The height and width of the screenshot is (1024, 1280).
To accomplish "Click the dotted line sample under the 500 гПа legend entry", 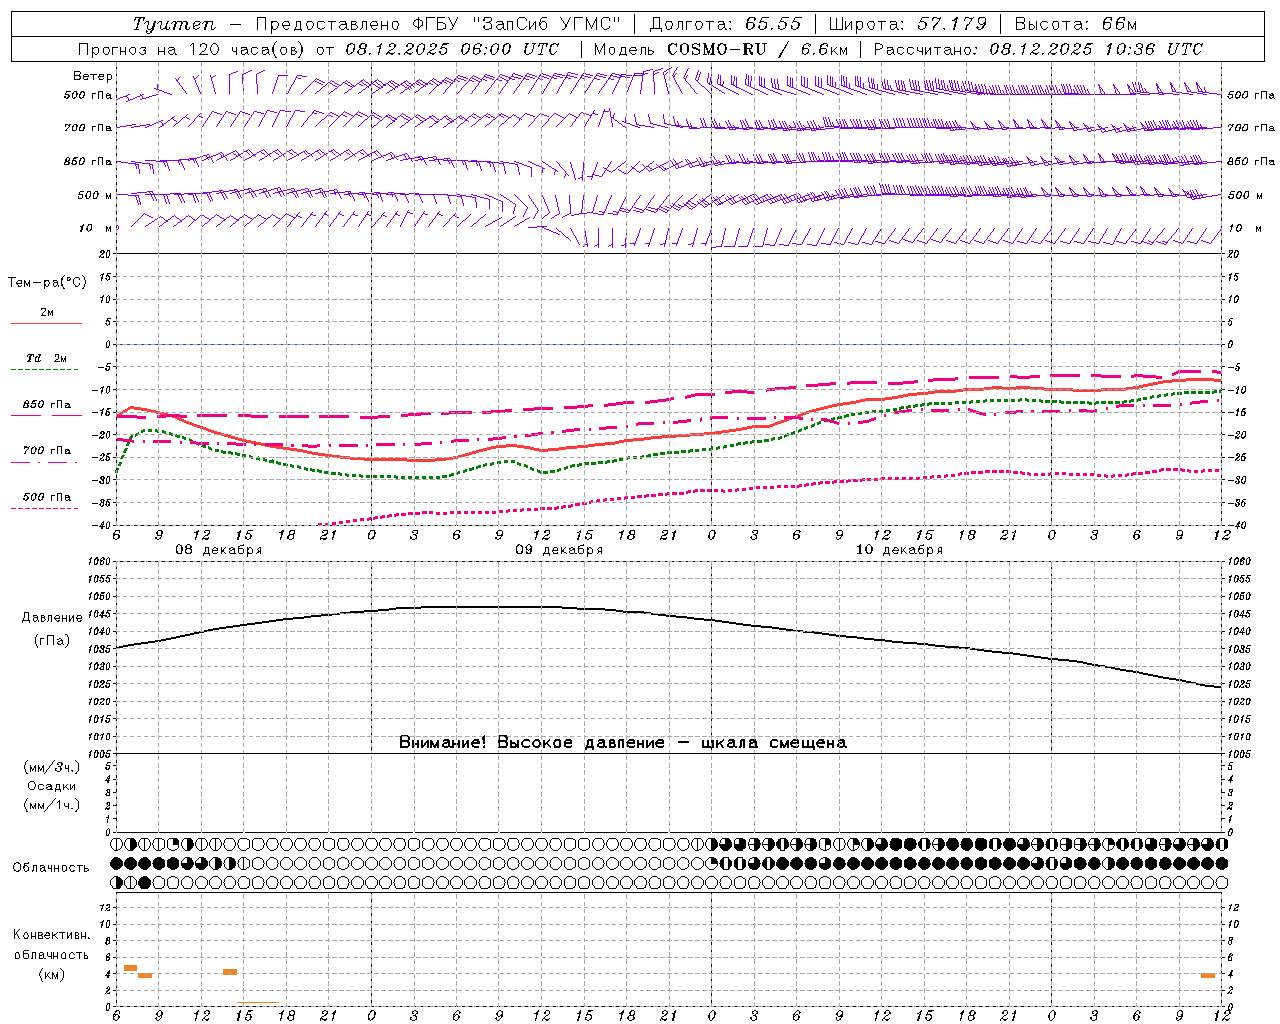I will [x=44, y=508].
